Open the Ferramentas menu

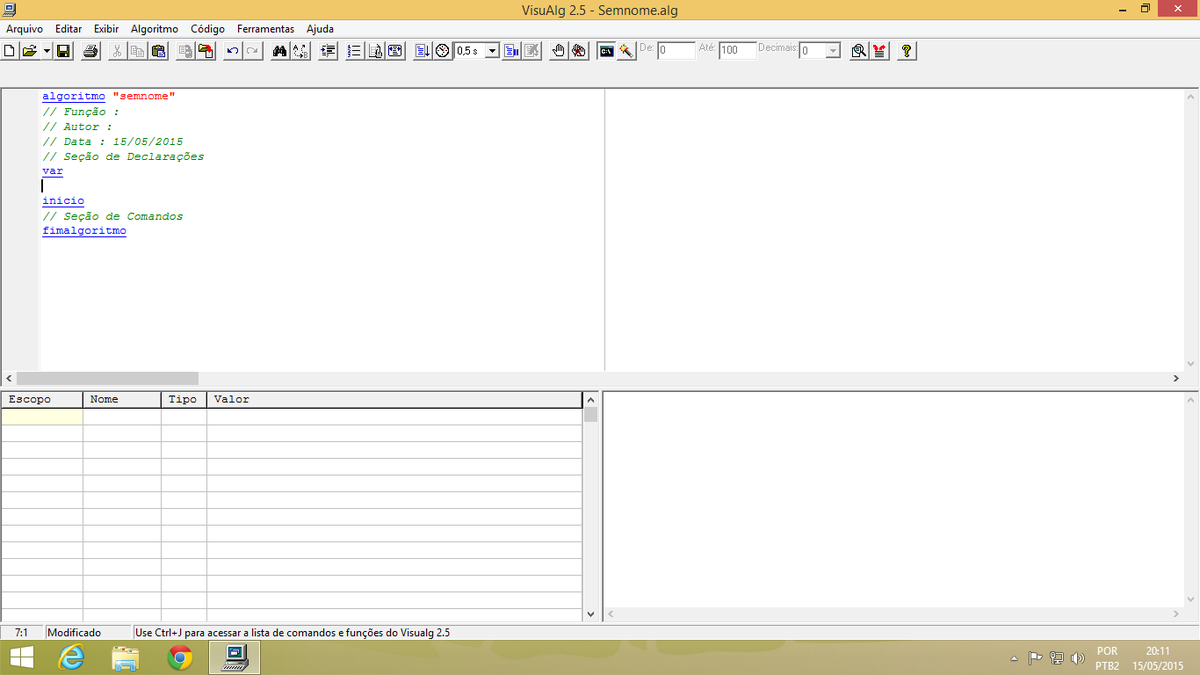pyautogui.click(x=265, y=28)
